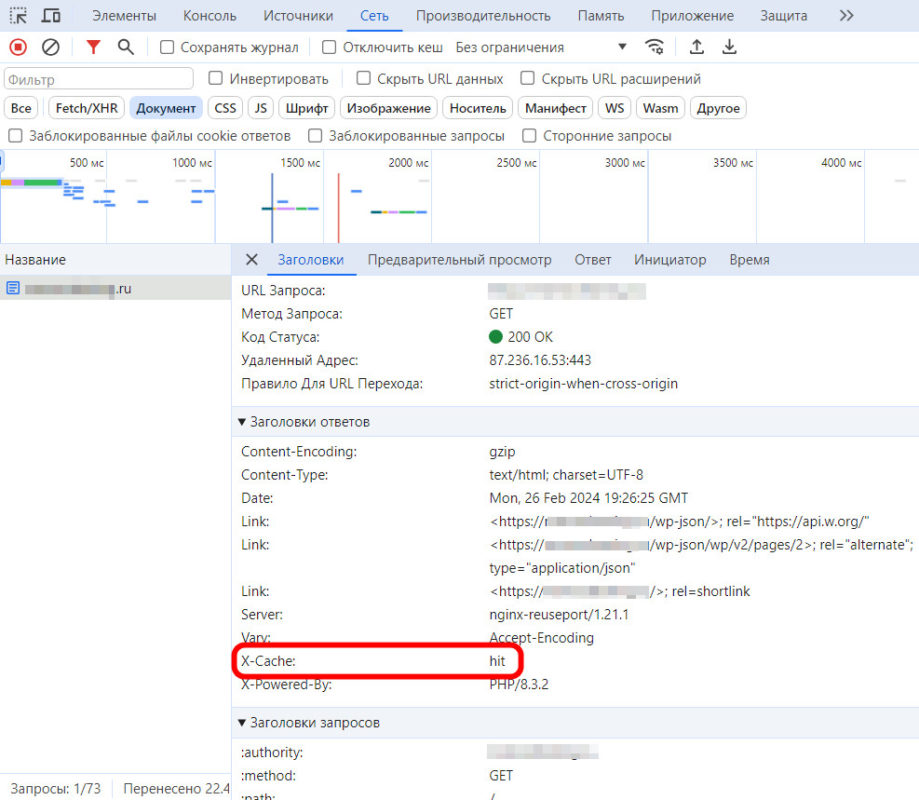The image size is (919, 800).
Task: Filter by Изображение type
Action: (x=389, y=108)
